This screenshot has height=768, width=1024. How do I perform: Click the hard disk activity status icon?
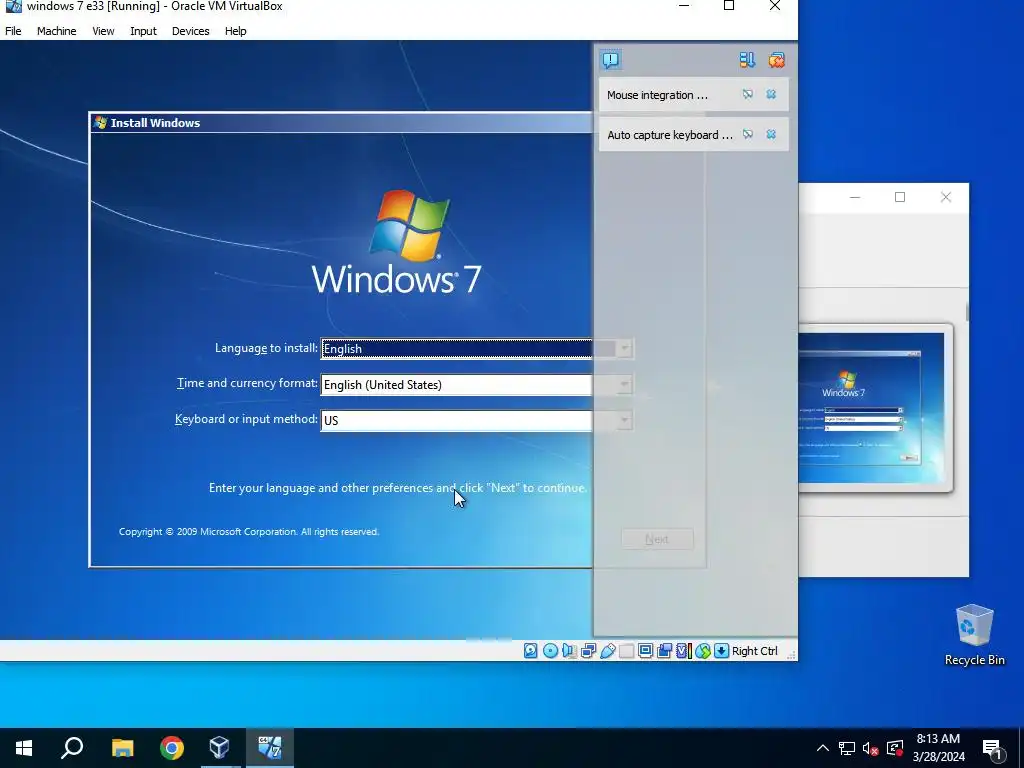(530, 650)
